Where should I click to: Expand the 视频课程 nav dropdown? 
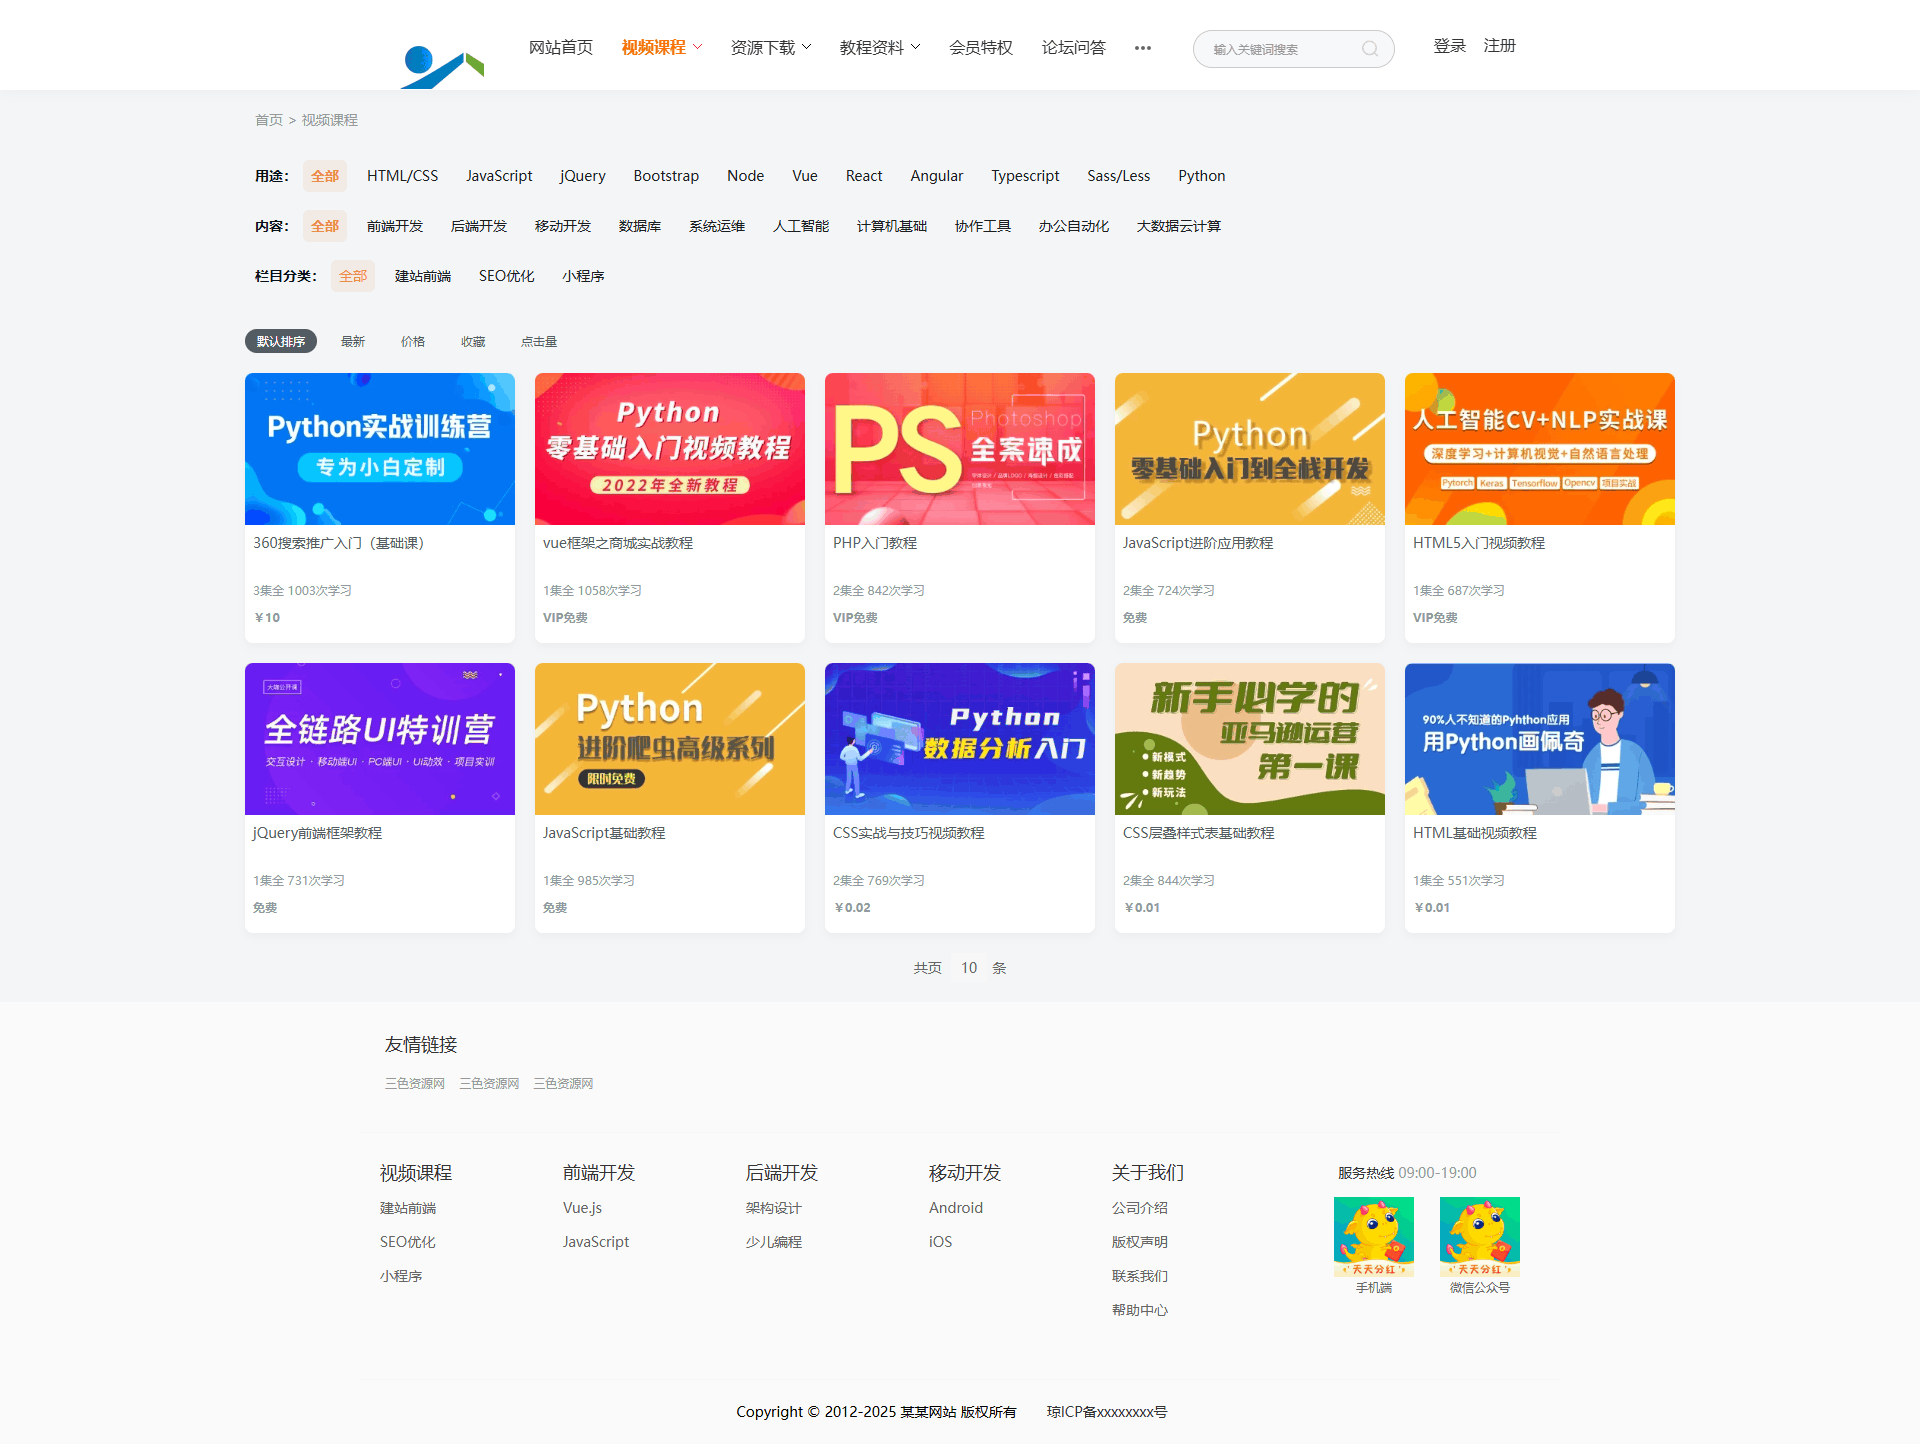click(661, 47)
